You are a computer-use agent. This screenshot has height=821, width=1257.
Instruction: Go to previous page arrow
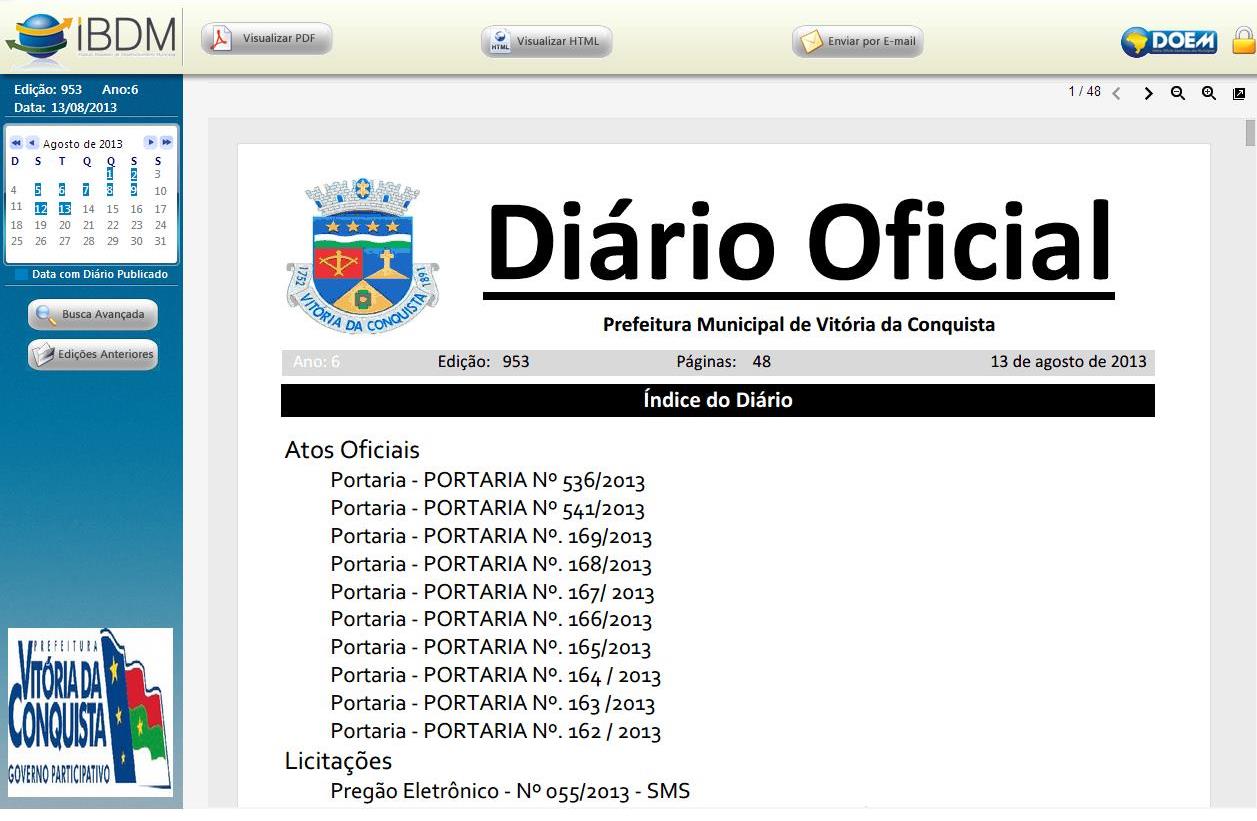coord(1117,93)
